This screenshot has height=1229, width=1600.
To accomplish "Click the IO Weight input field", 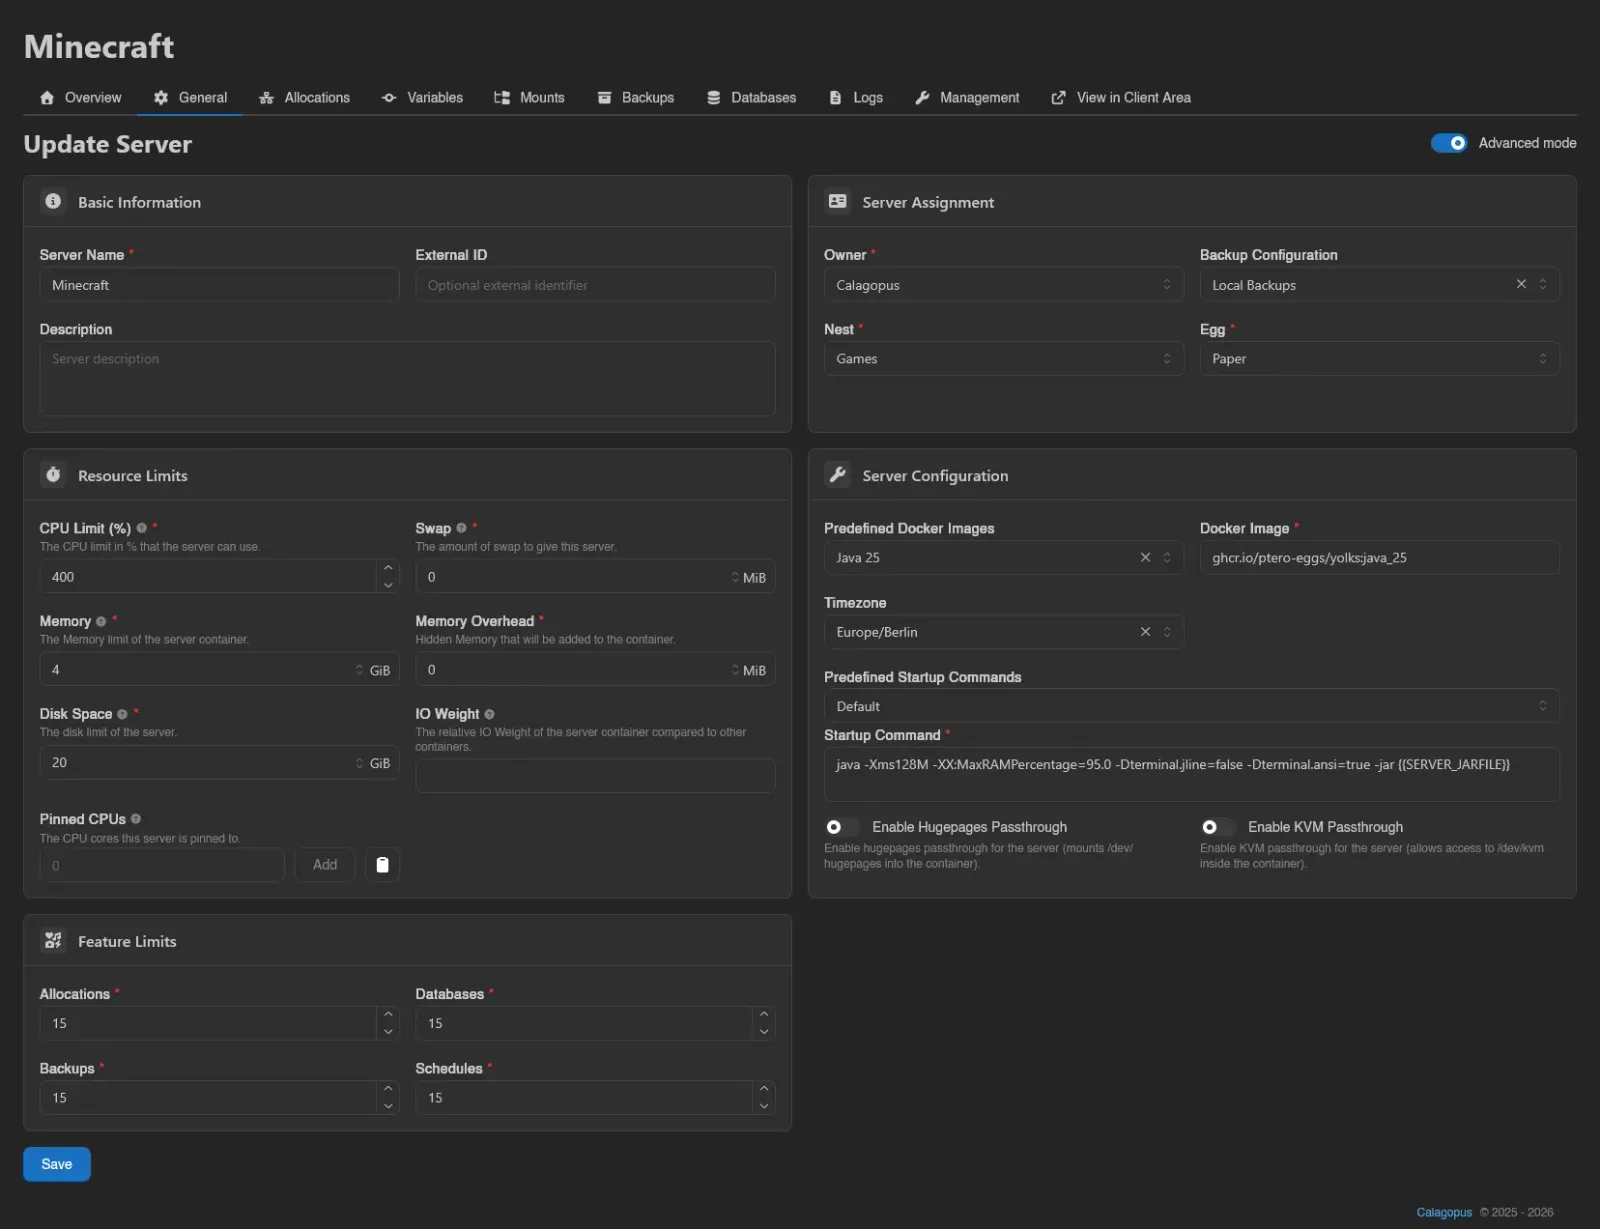I will [x=595, y=776].
